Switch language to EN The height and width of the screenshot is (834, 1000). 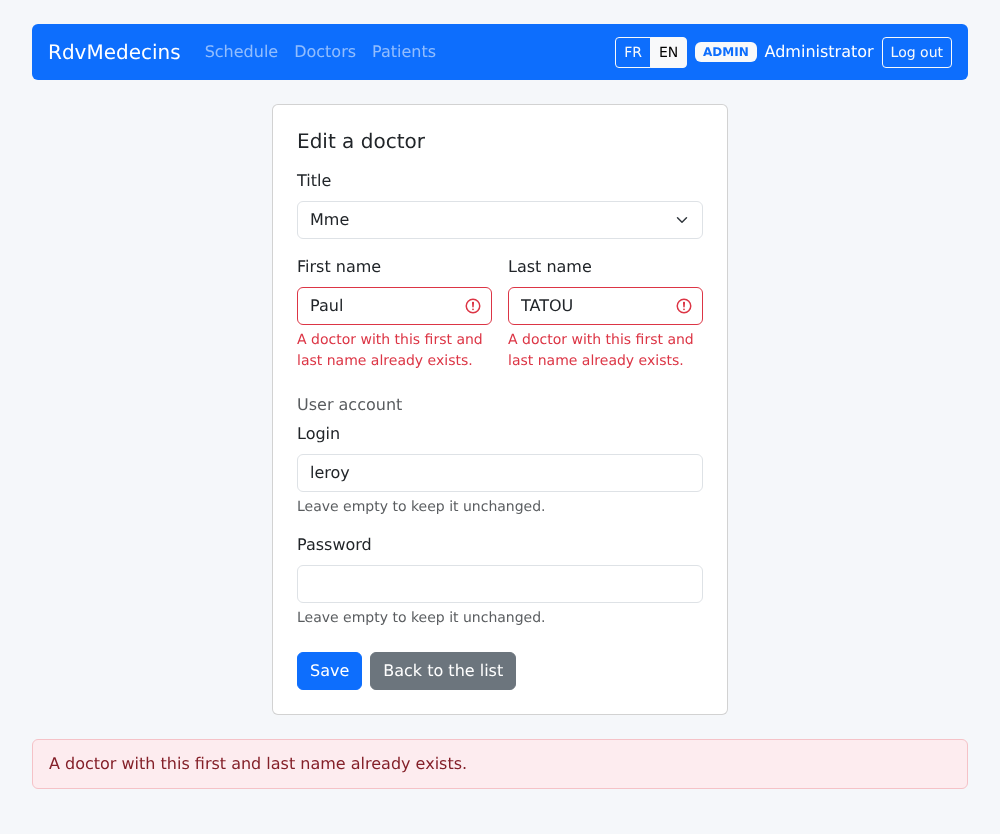[668, 52]
